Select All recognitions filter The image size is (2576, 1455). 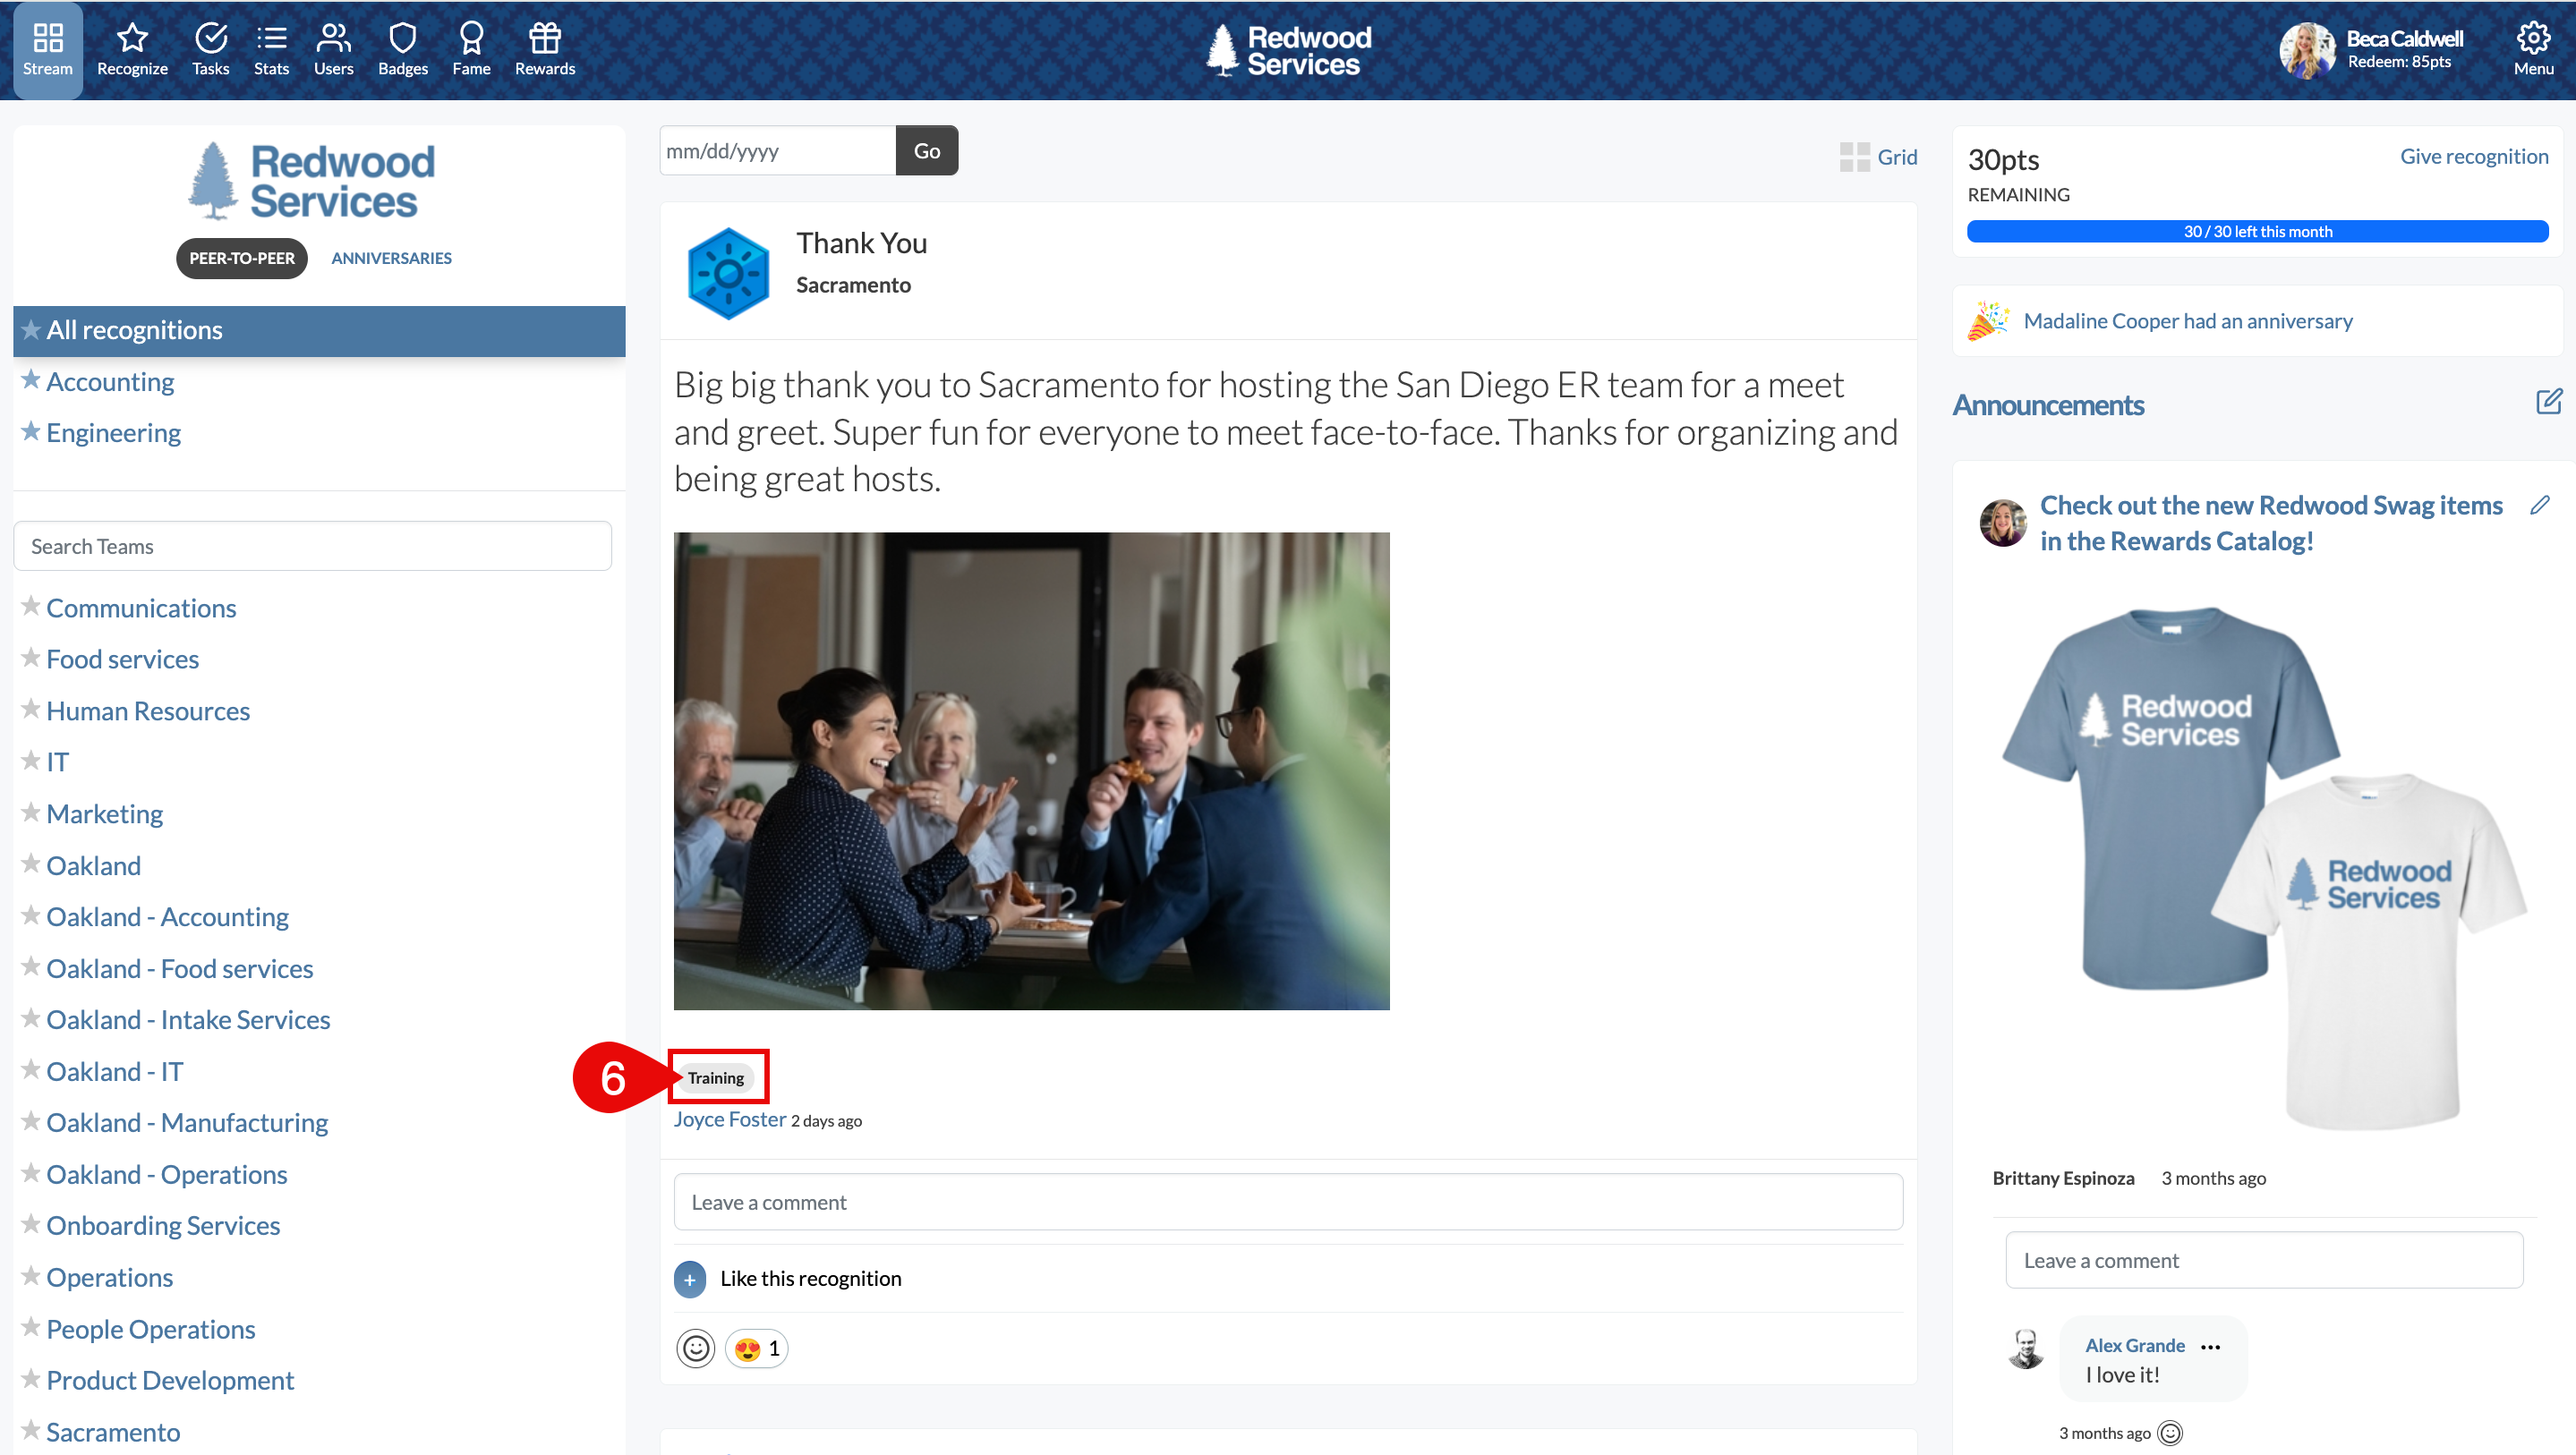[x=319, y=331]
